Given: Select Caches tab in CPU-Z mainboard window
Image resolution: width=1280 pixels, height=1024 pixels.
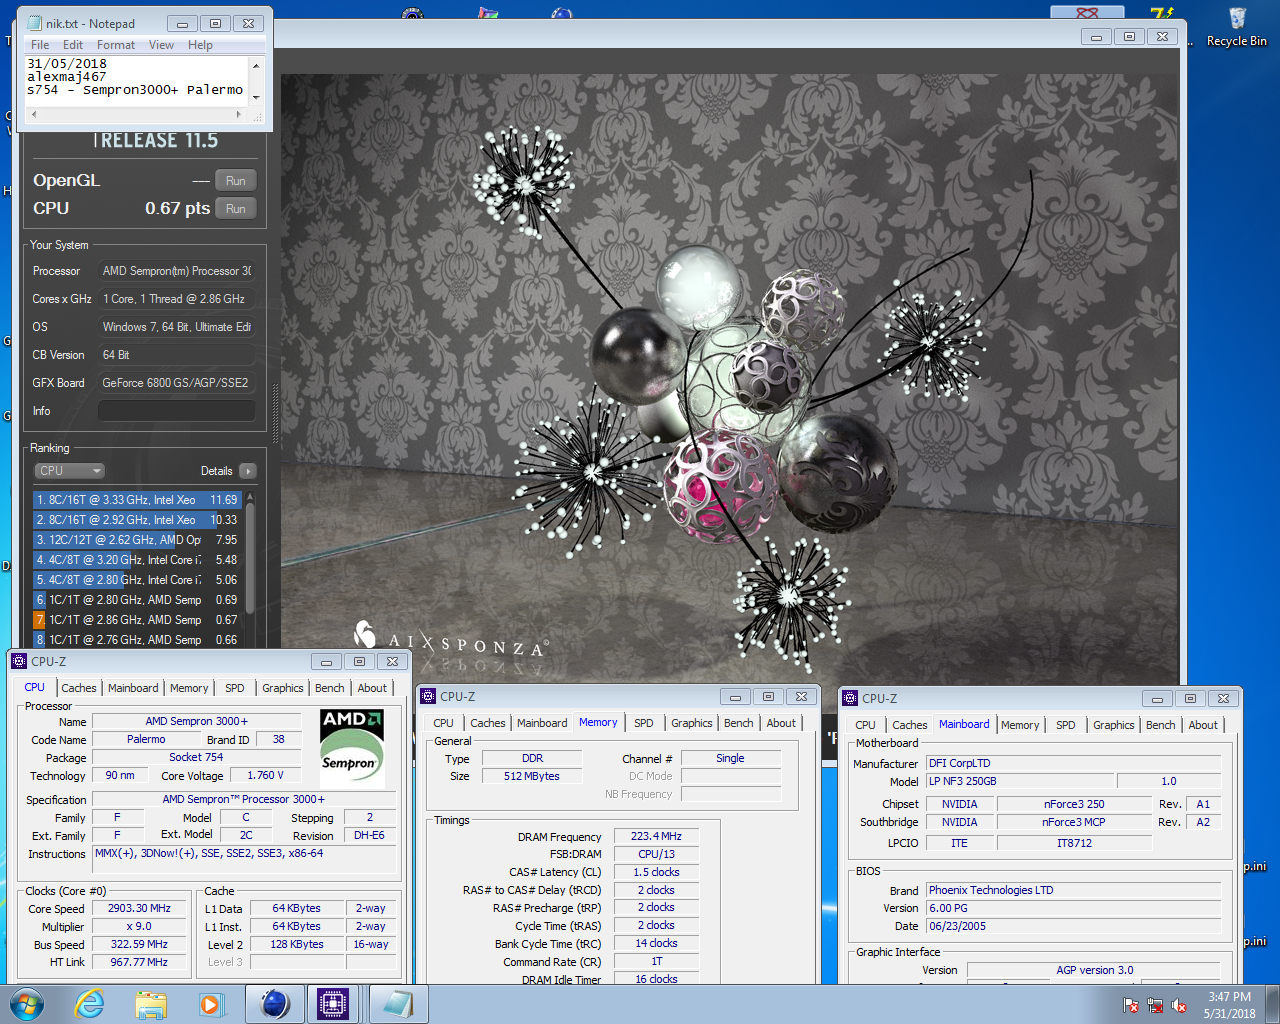Looking at the screenshot, I should (x=910, y=725).
